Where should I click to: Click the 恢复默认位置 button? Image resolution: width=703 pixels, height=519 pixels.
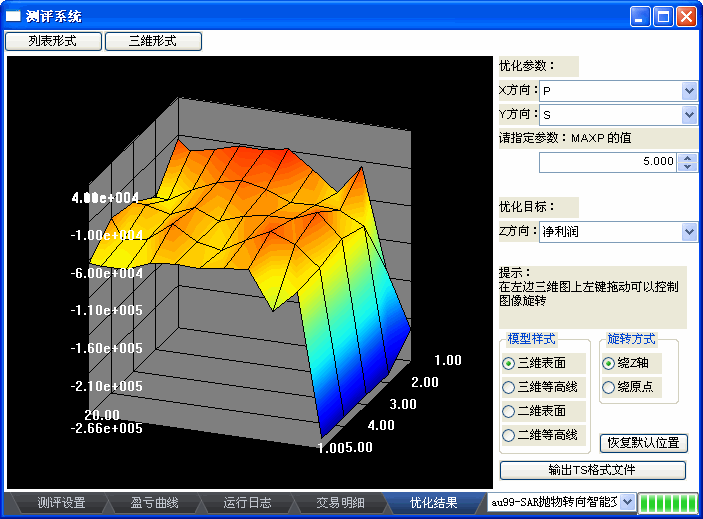643,442
